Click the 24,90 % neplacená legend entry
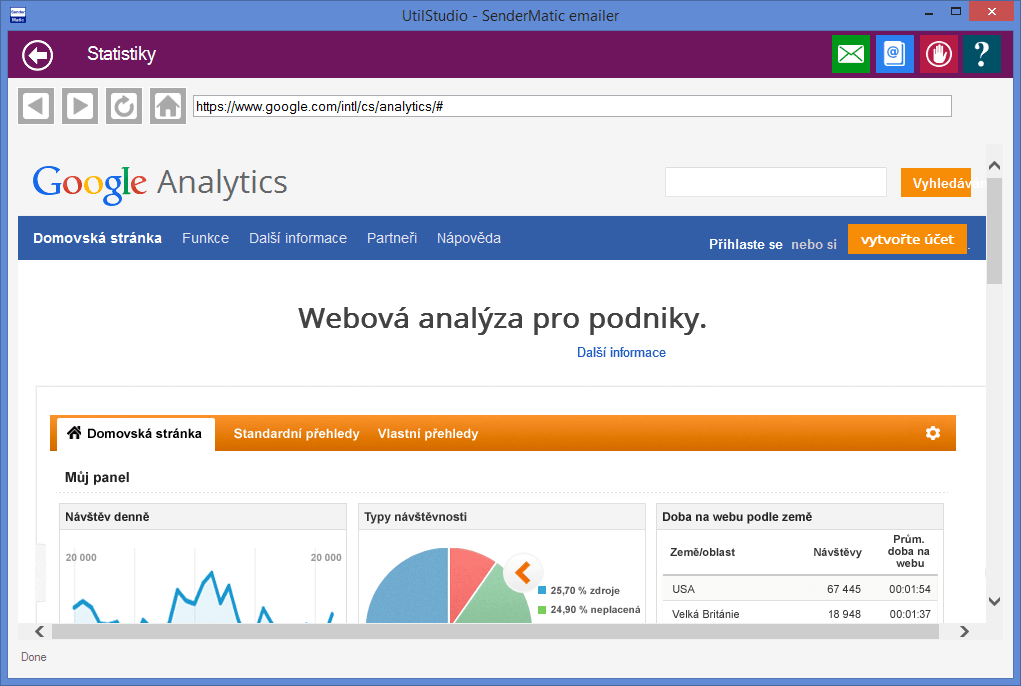 [x=589, y=610]
